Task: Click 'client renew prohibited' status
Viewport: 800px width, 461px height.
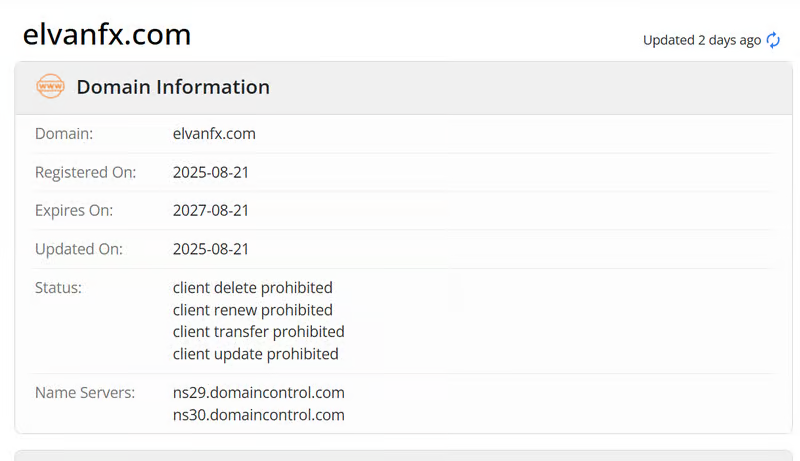Action: 252,310
